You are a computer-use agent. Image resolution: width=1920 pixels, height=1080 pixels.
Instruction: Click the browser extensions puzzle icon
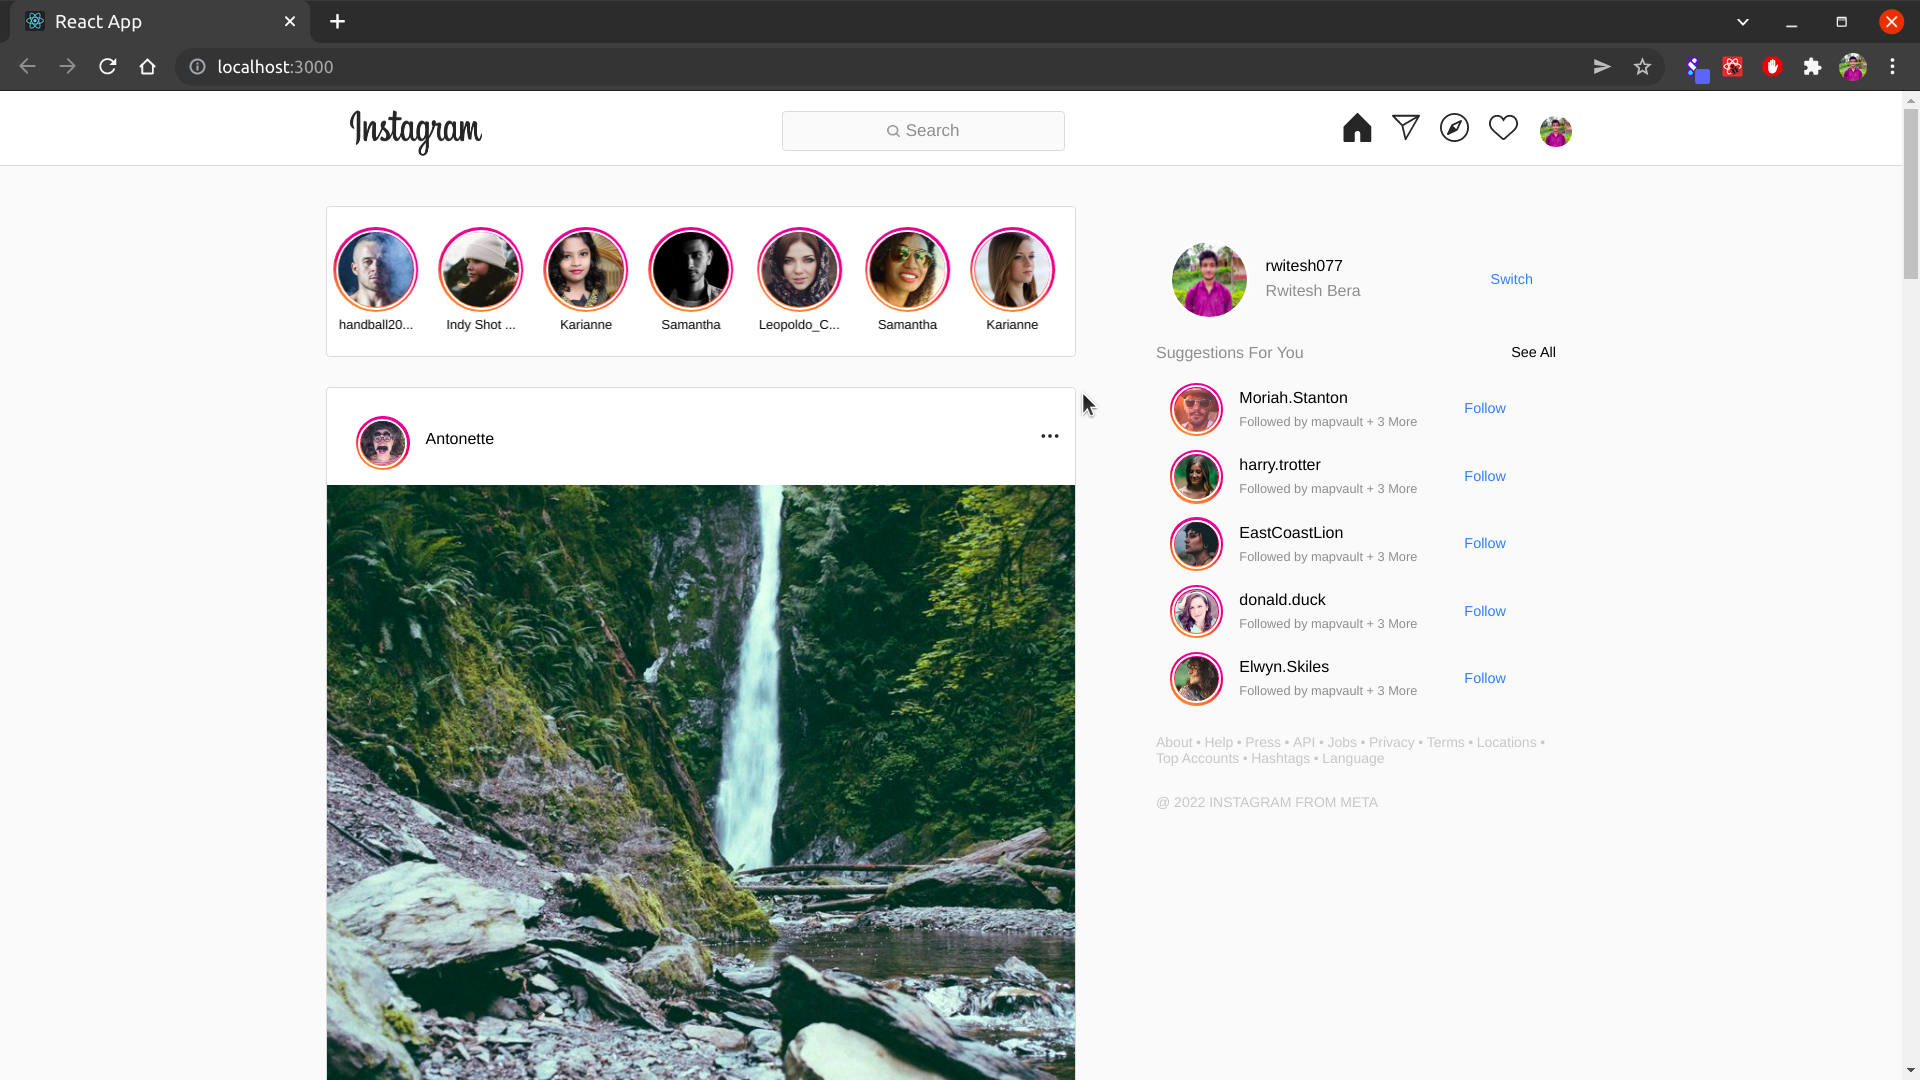click(x=1812, y=67)
